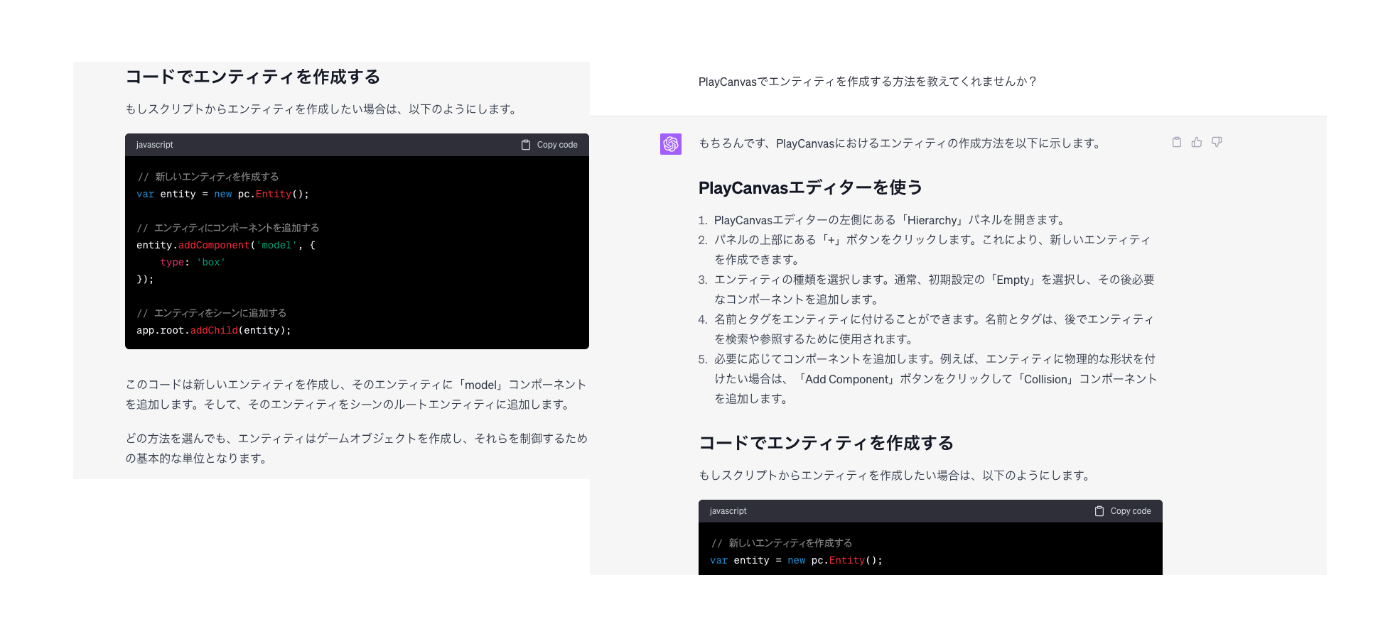Click the user question about PlayCanvas entities
This screenshot has width=1400, height=636.
[868, 81]
